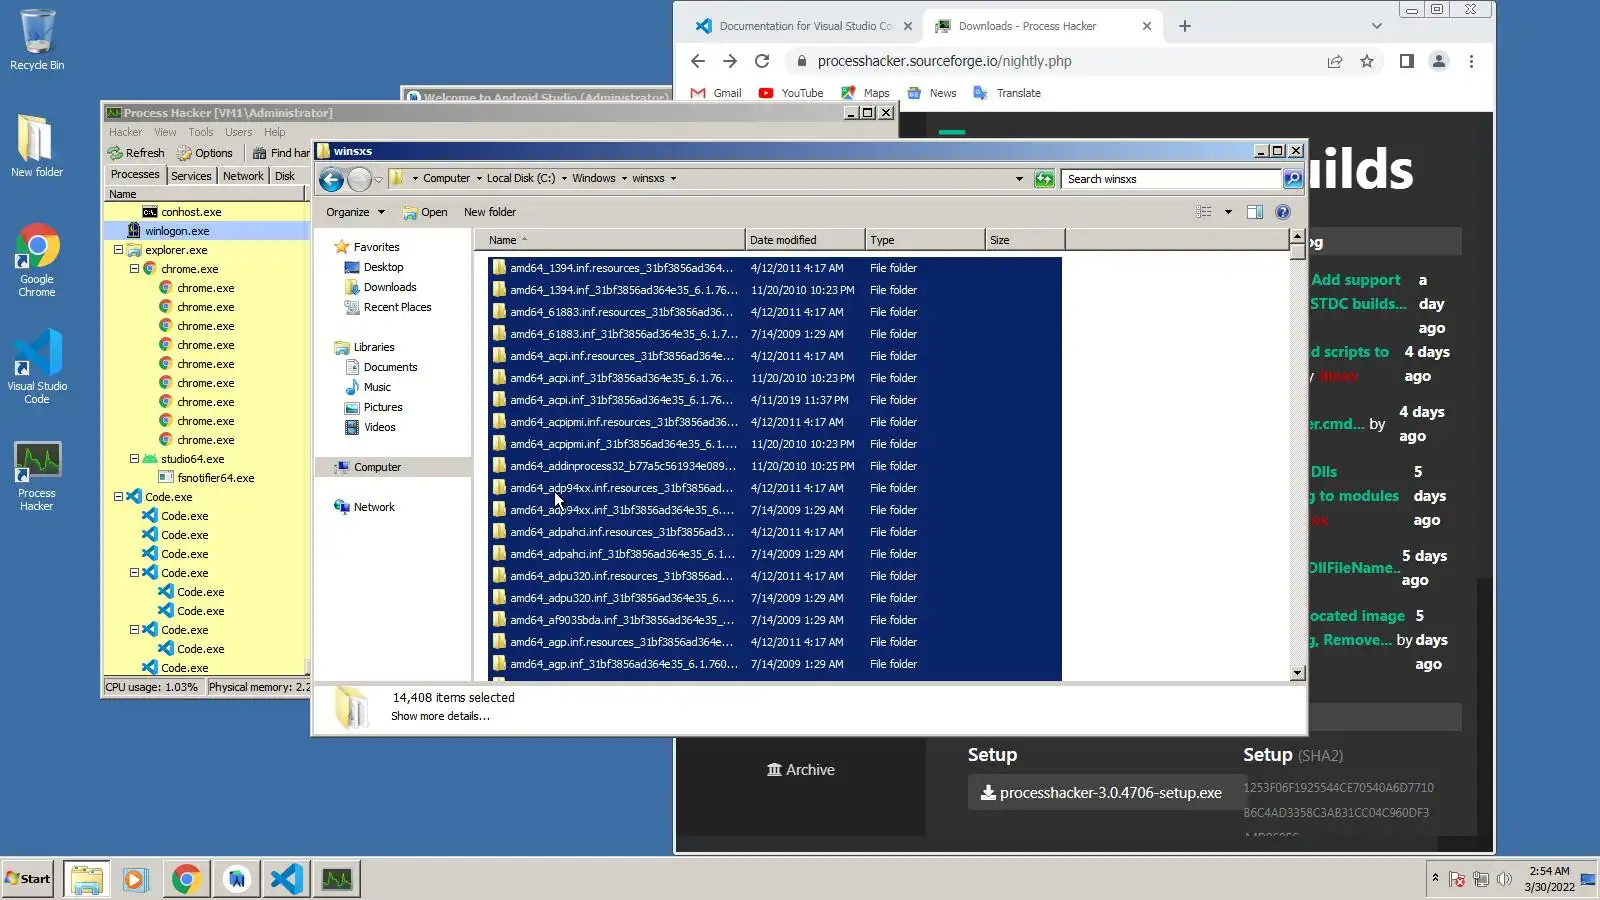
Task: Expand the Windows breadcrumb dropdown arrow
Action: click(624, 179)
